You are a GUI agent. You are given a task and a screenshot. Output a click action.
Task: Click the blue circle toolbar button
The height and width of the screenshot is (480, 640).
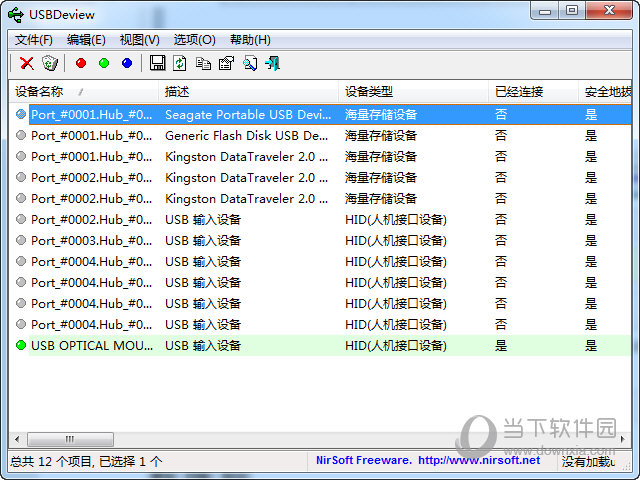tap(127, 63)
